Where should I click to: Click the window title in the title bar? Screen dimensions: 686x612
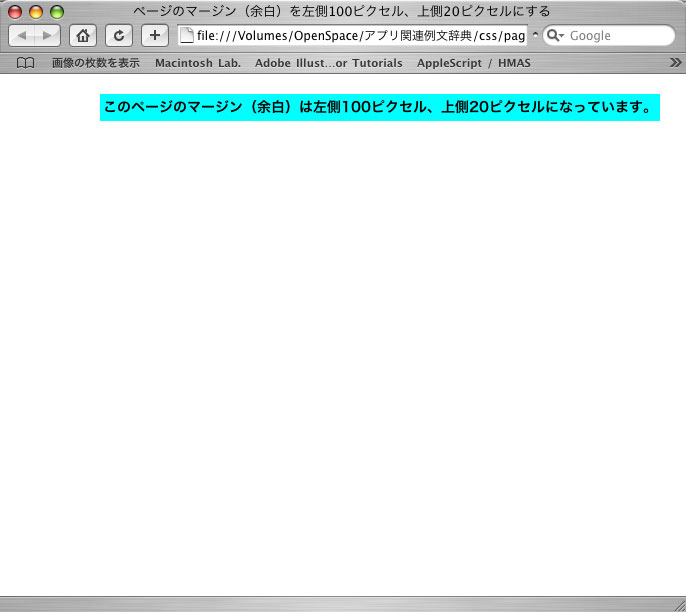tap(342, 11)
